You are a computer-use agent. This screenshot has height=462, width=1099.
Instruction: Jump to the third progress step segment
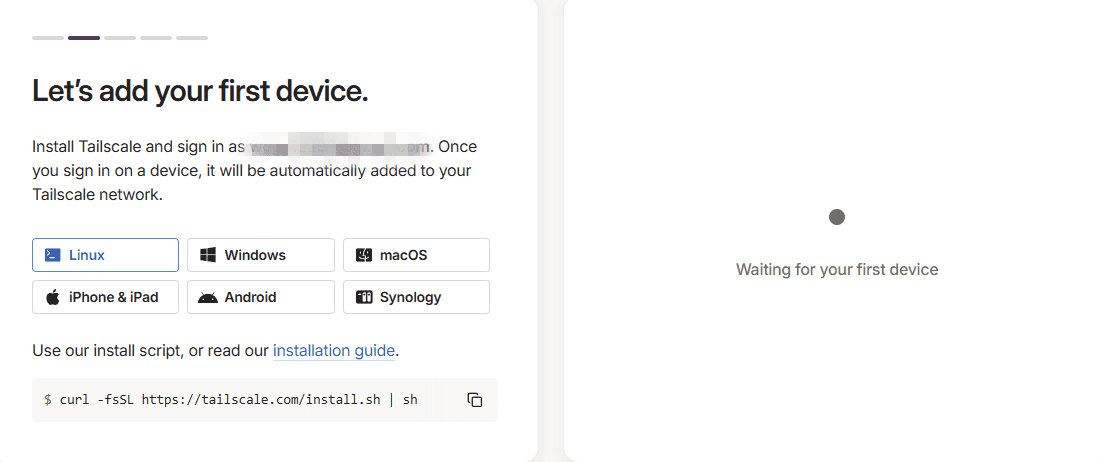coord(120,38)
